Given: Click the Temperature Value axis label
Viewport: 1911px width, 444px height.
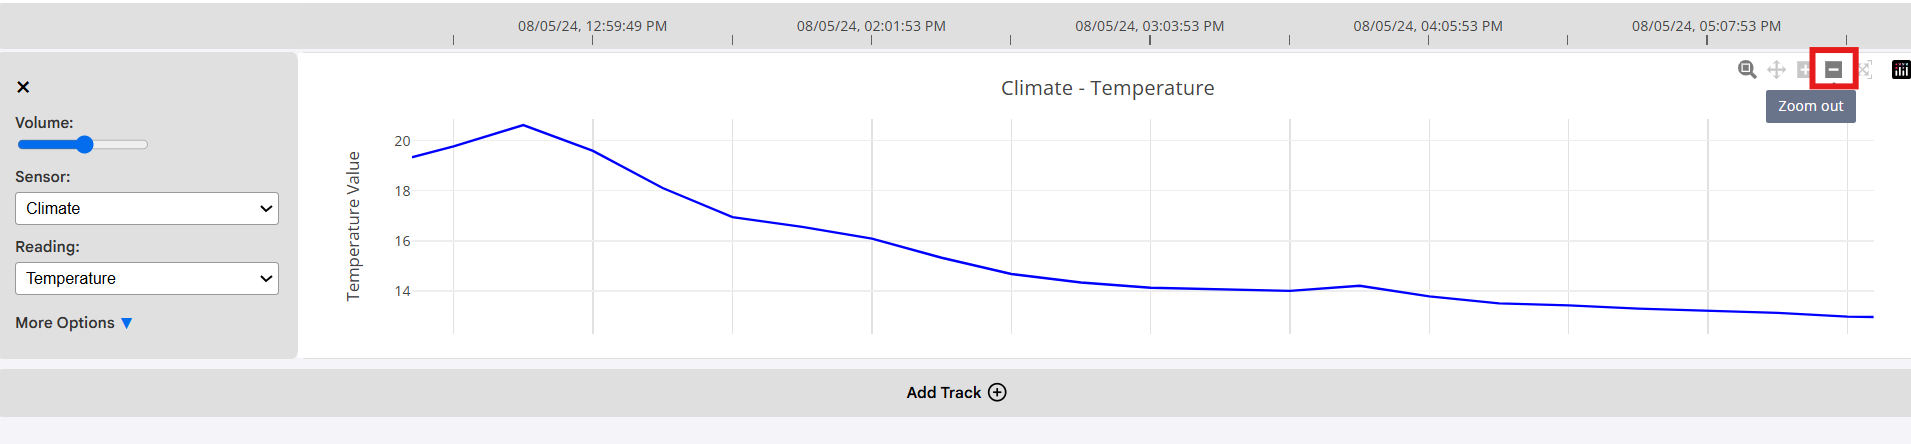Looking at the screenshot, I should click(353, 225).
